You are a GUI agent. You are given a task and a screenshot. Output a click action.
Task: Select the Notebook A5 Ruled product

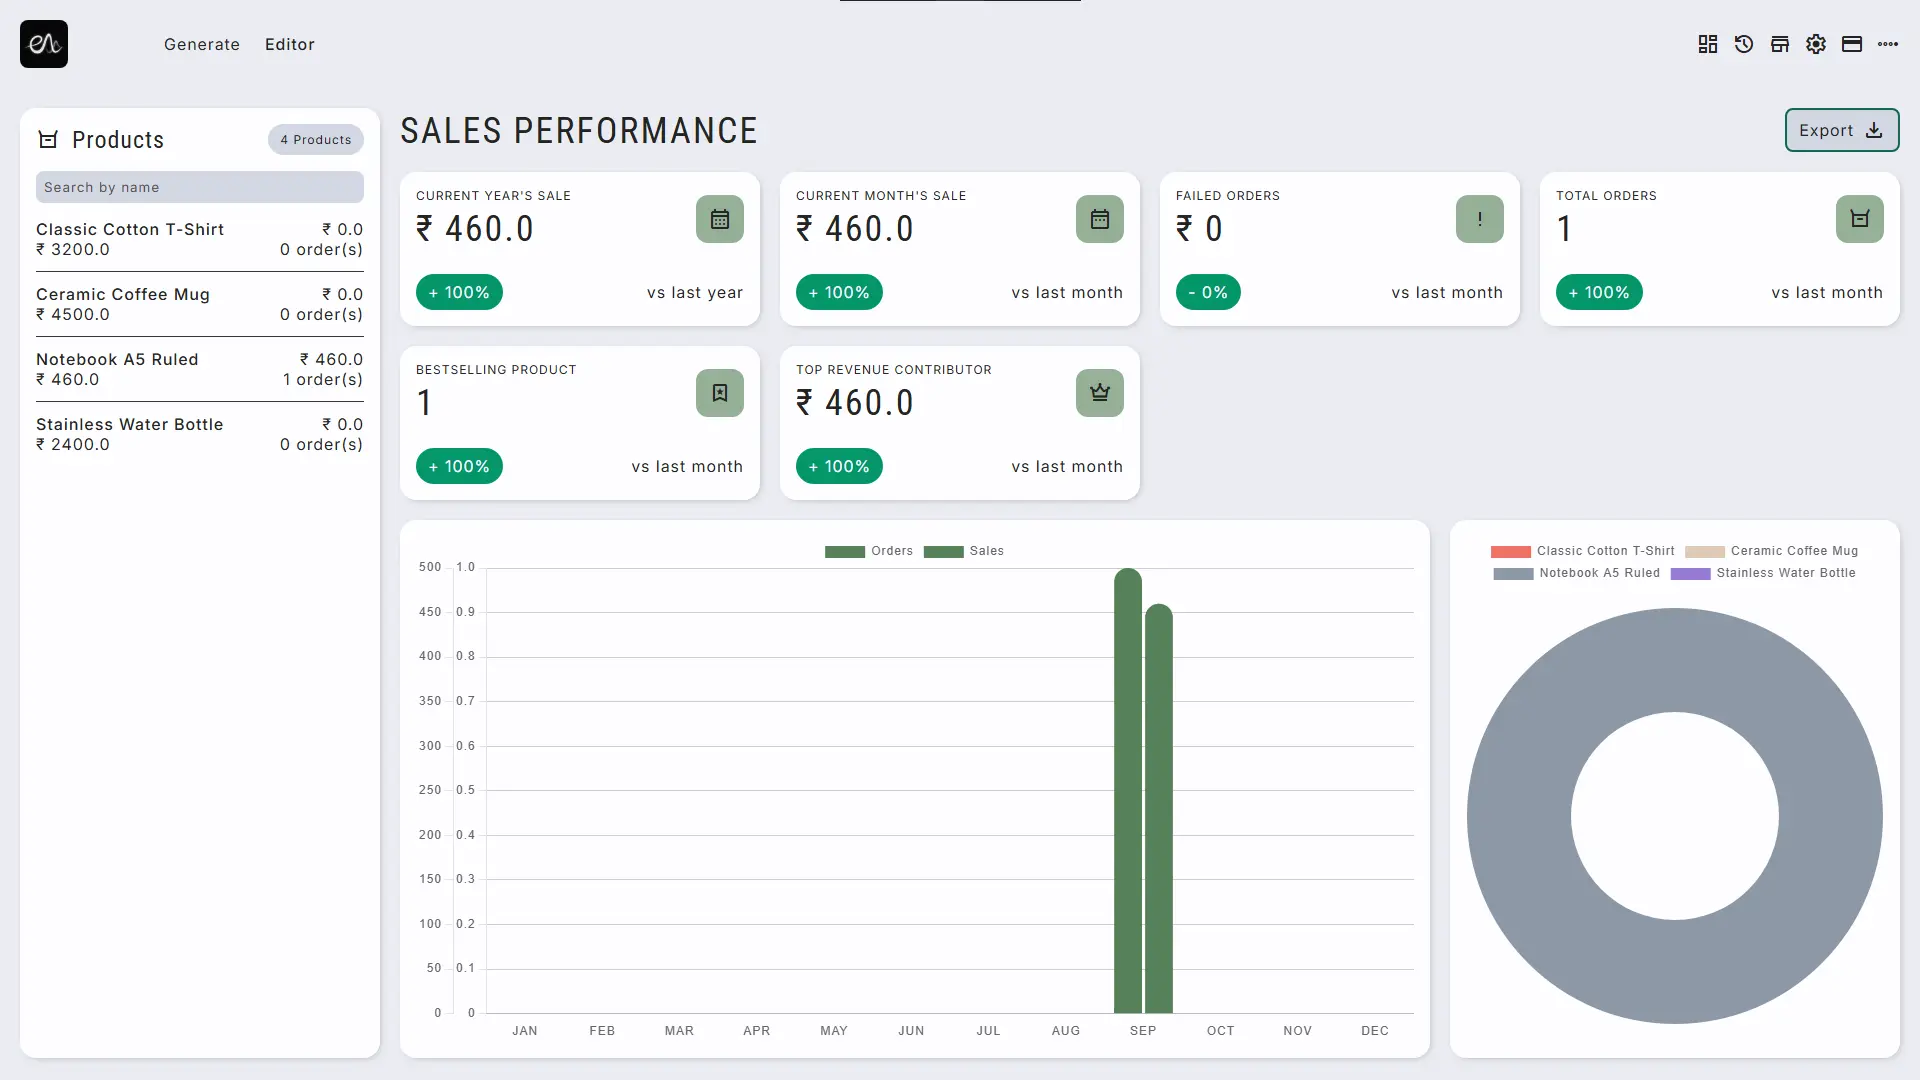200,369
